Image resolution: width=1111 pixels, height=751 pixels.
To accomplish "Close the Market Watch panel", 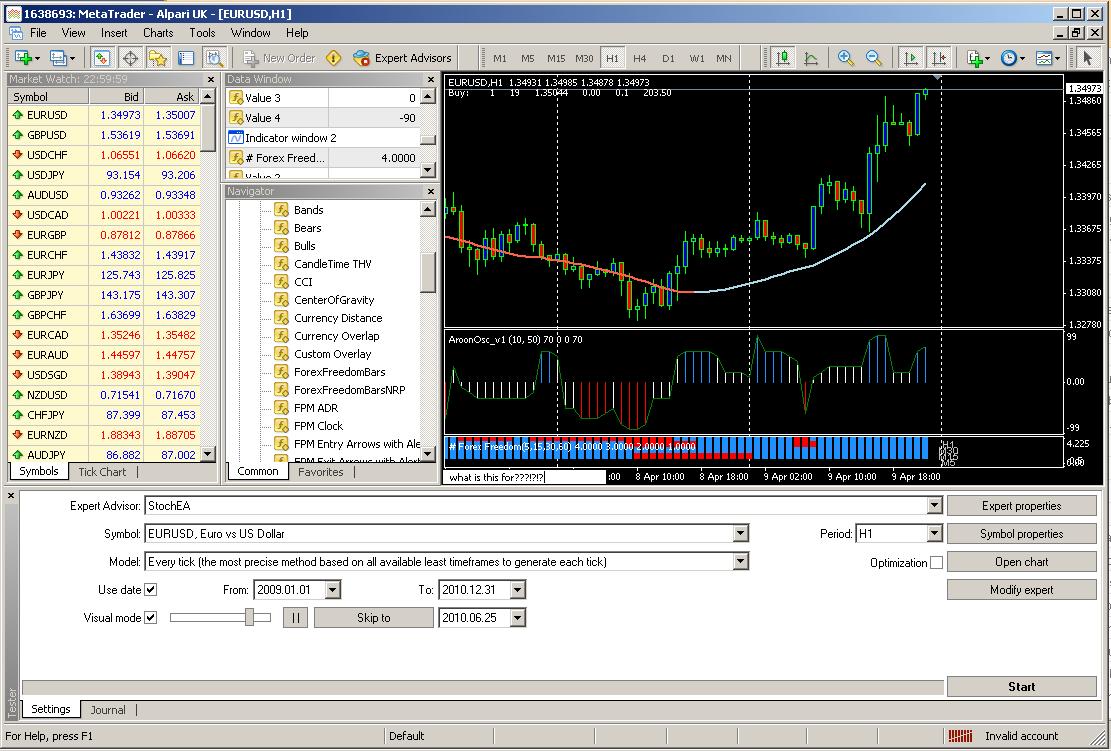I will 210,79.
